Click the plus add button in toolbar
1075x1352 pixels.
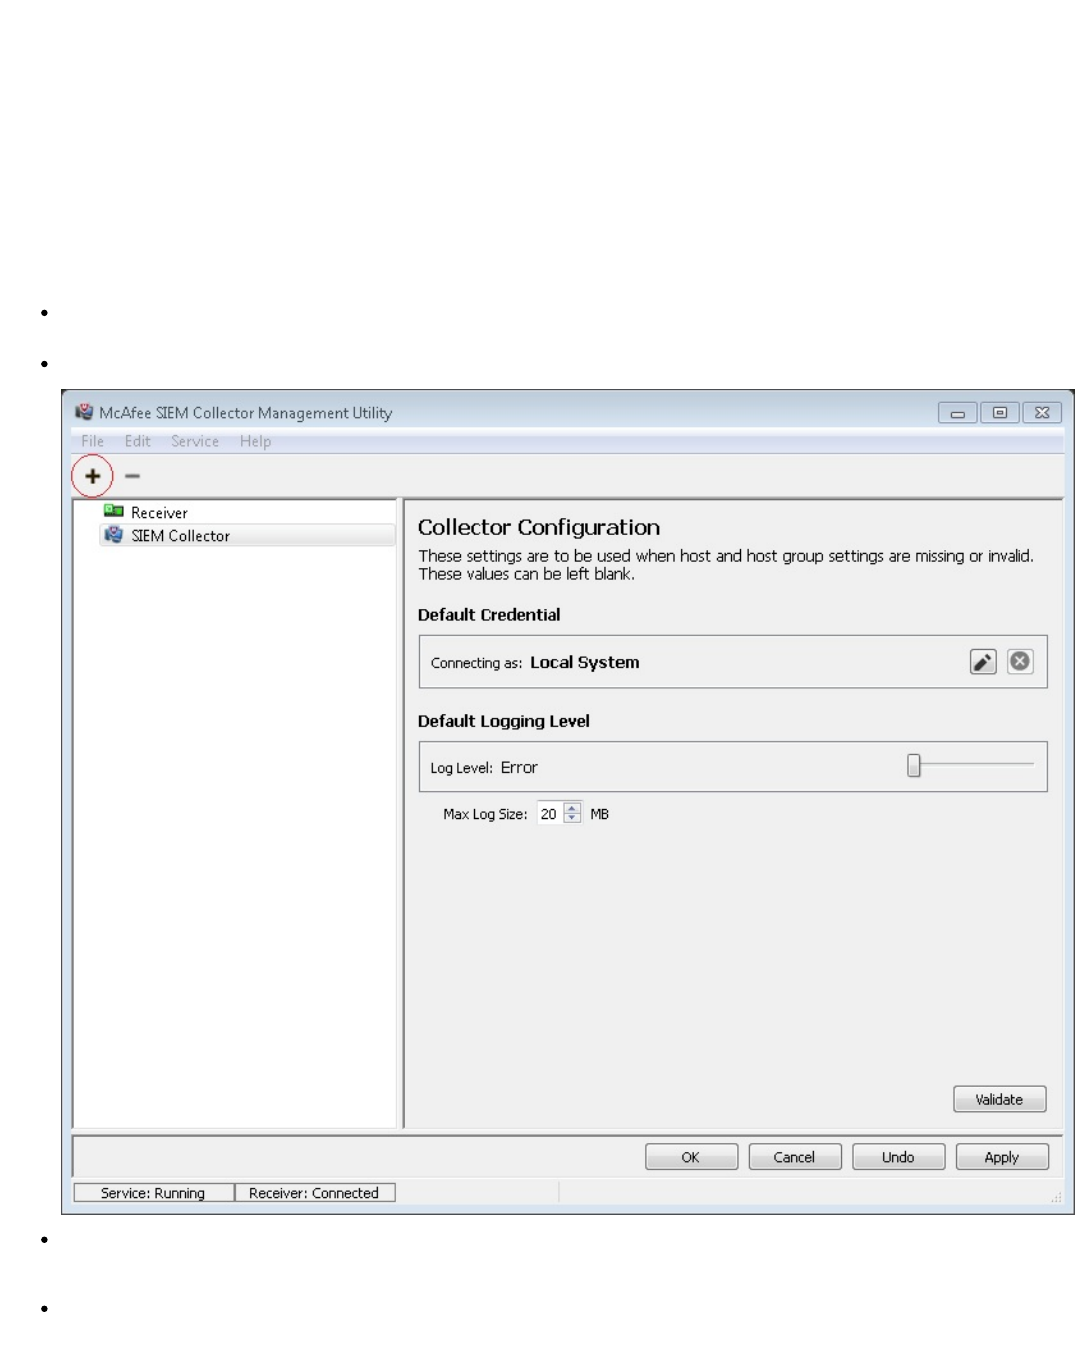[92, 476]
